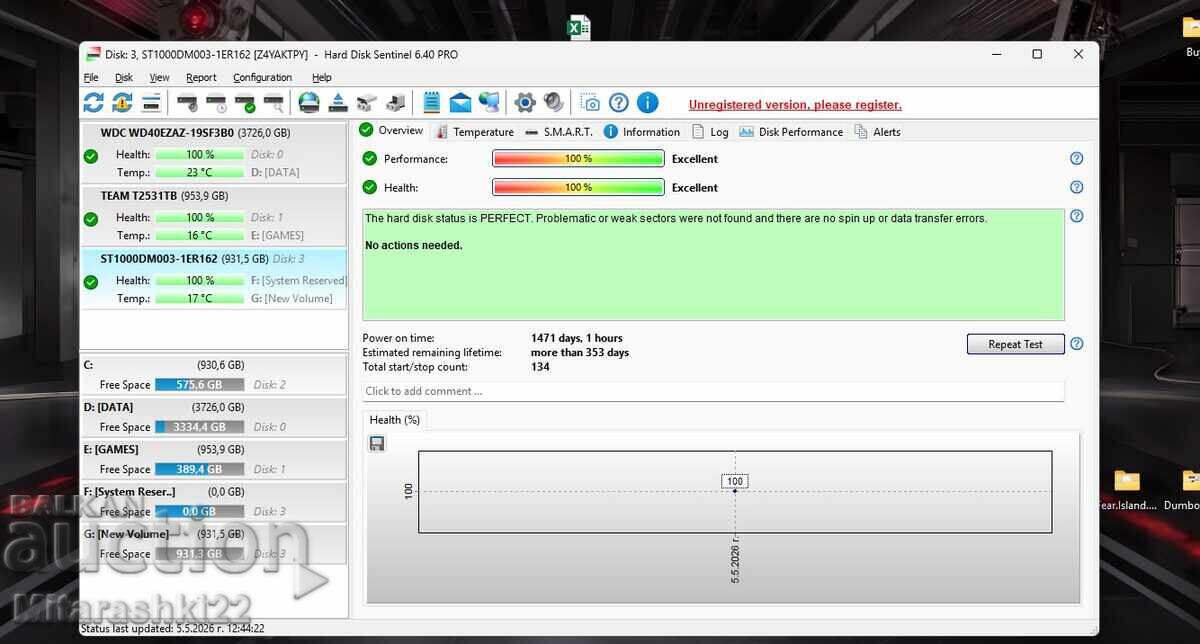This screenshot has height=644, width=1200.
Task: Click the 'Power on time' value 1471 days
Action: 576,338
